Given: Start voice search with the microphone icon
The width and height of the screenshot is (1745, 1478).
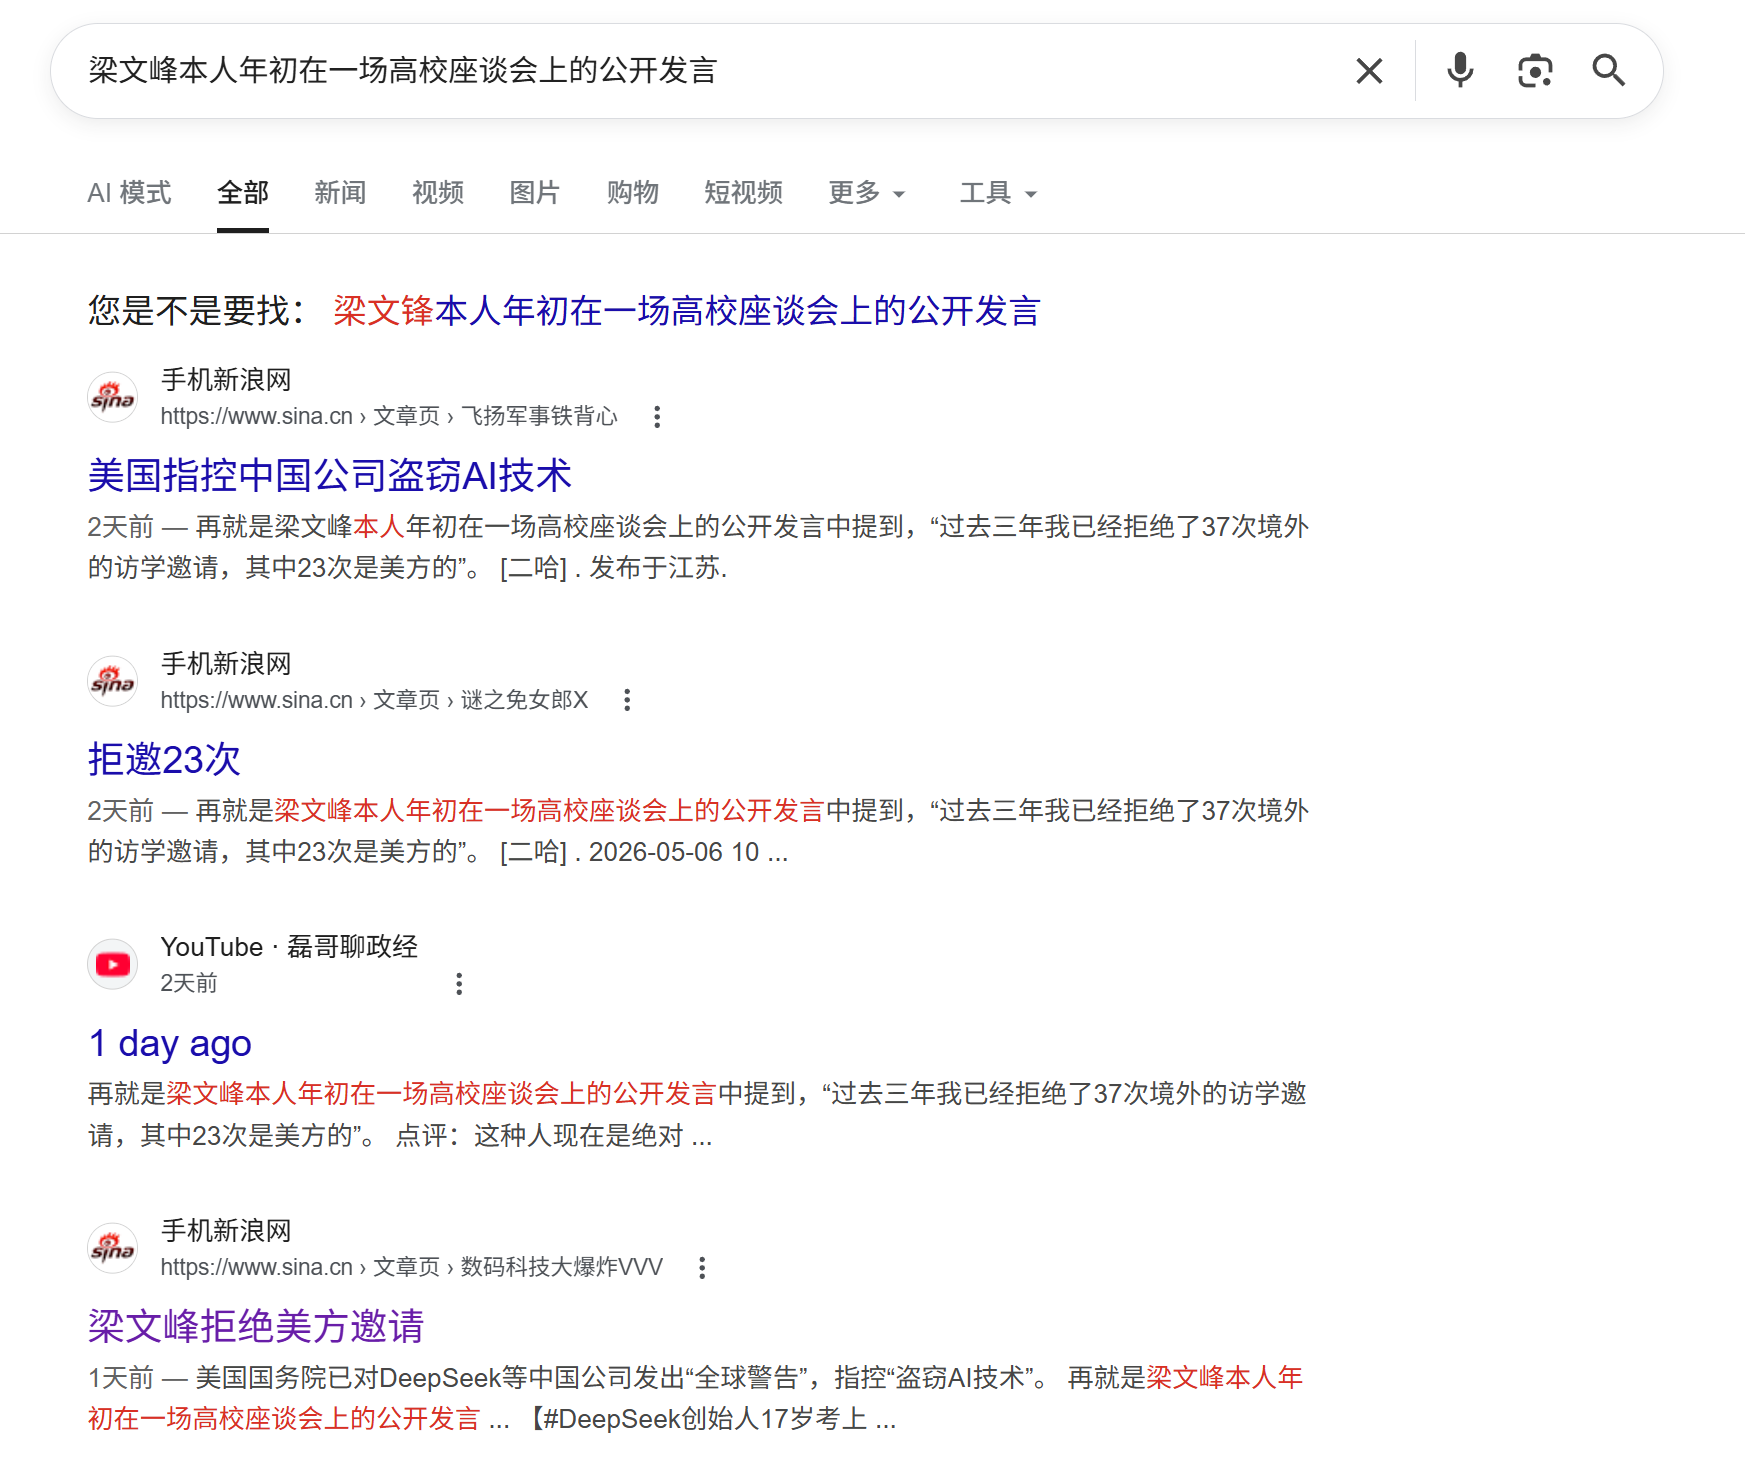Looking at the screenshot, I should 1460,71.
